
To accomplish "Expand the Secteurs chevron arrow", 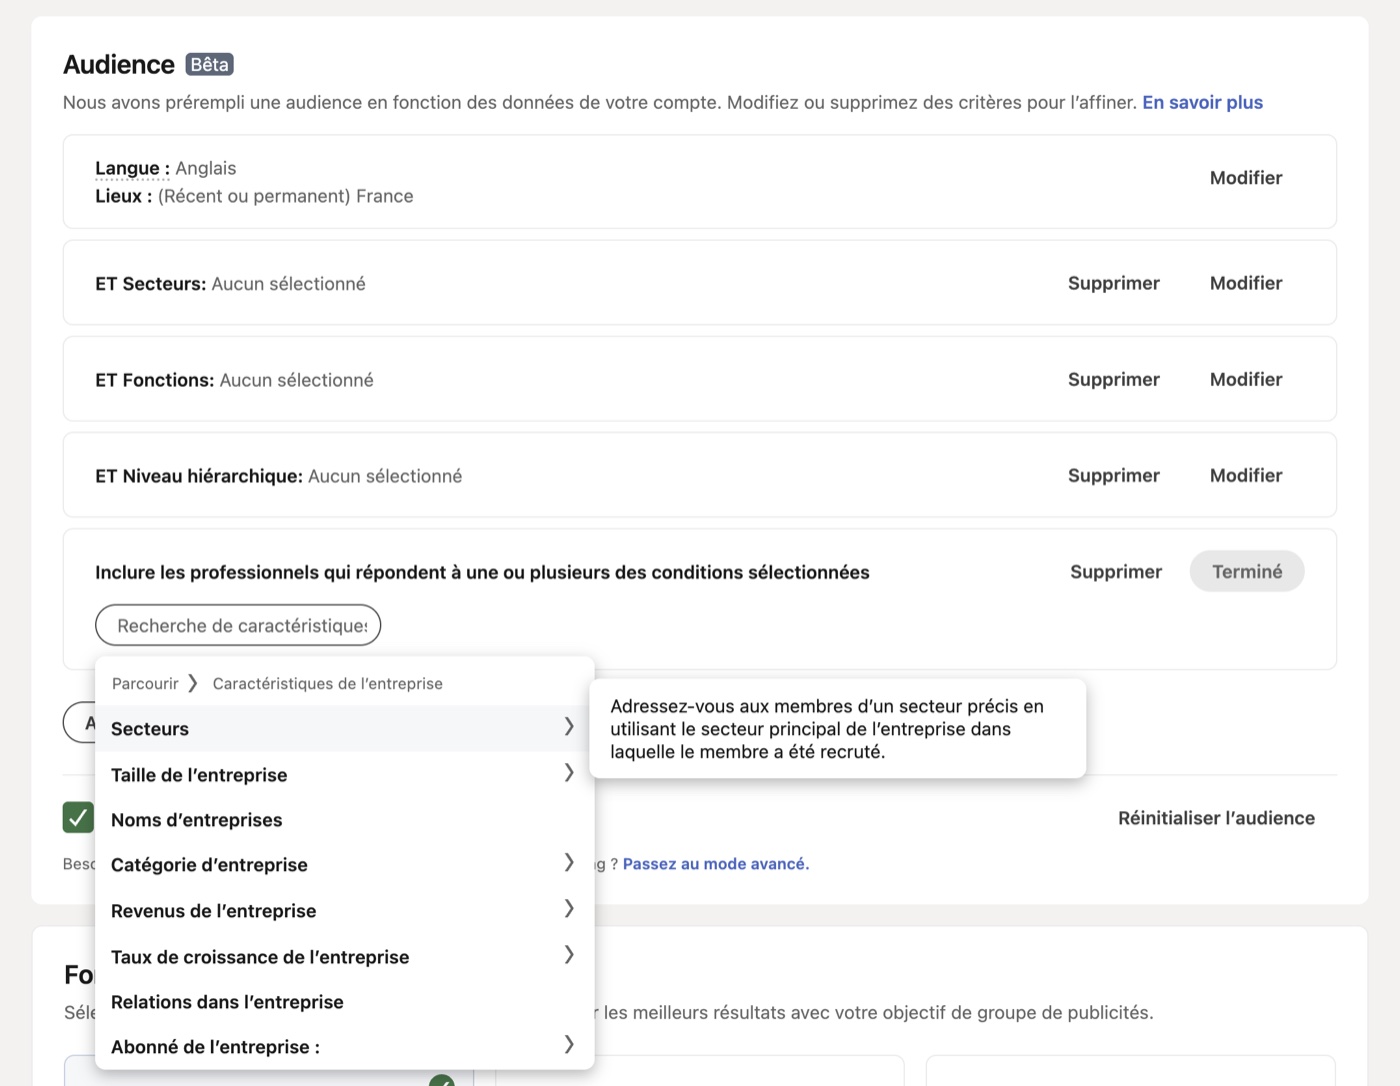I will pyautogui.click(x=568, y=727).
